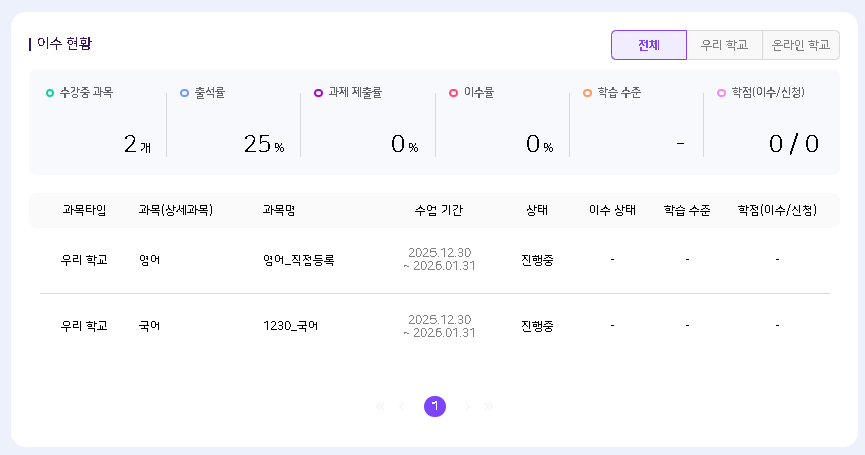Select the 전체 filter tab
865x455 pixels.
tap(649, 45)
